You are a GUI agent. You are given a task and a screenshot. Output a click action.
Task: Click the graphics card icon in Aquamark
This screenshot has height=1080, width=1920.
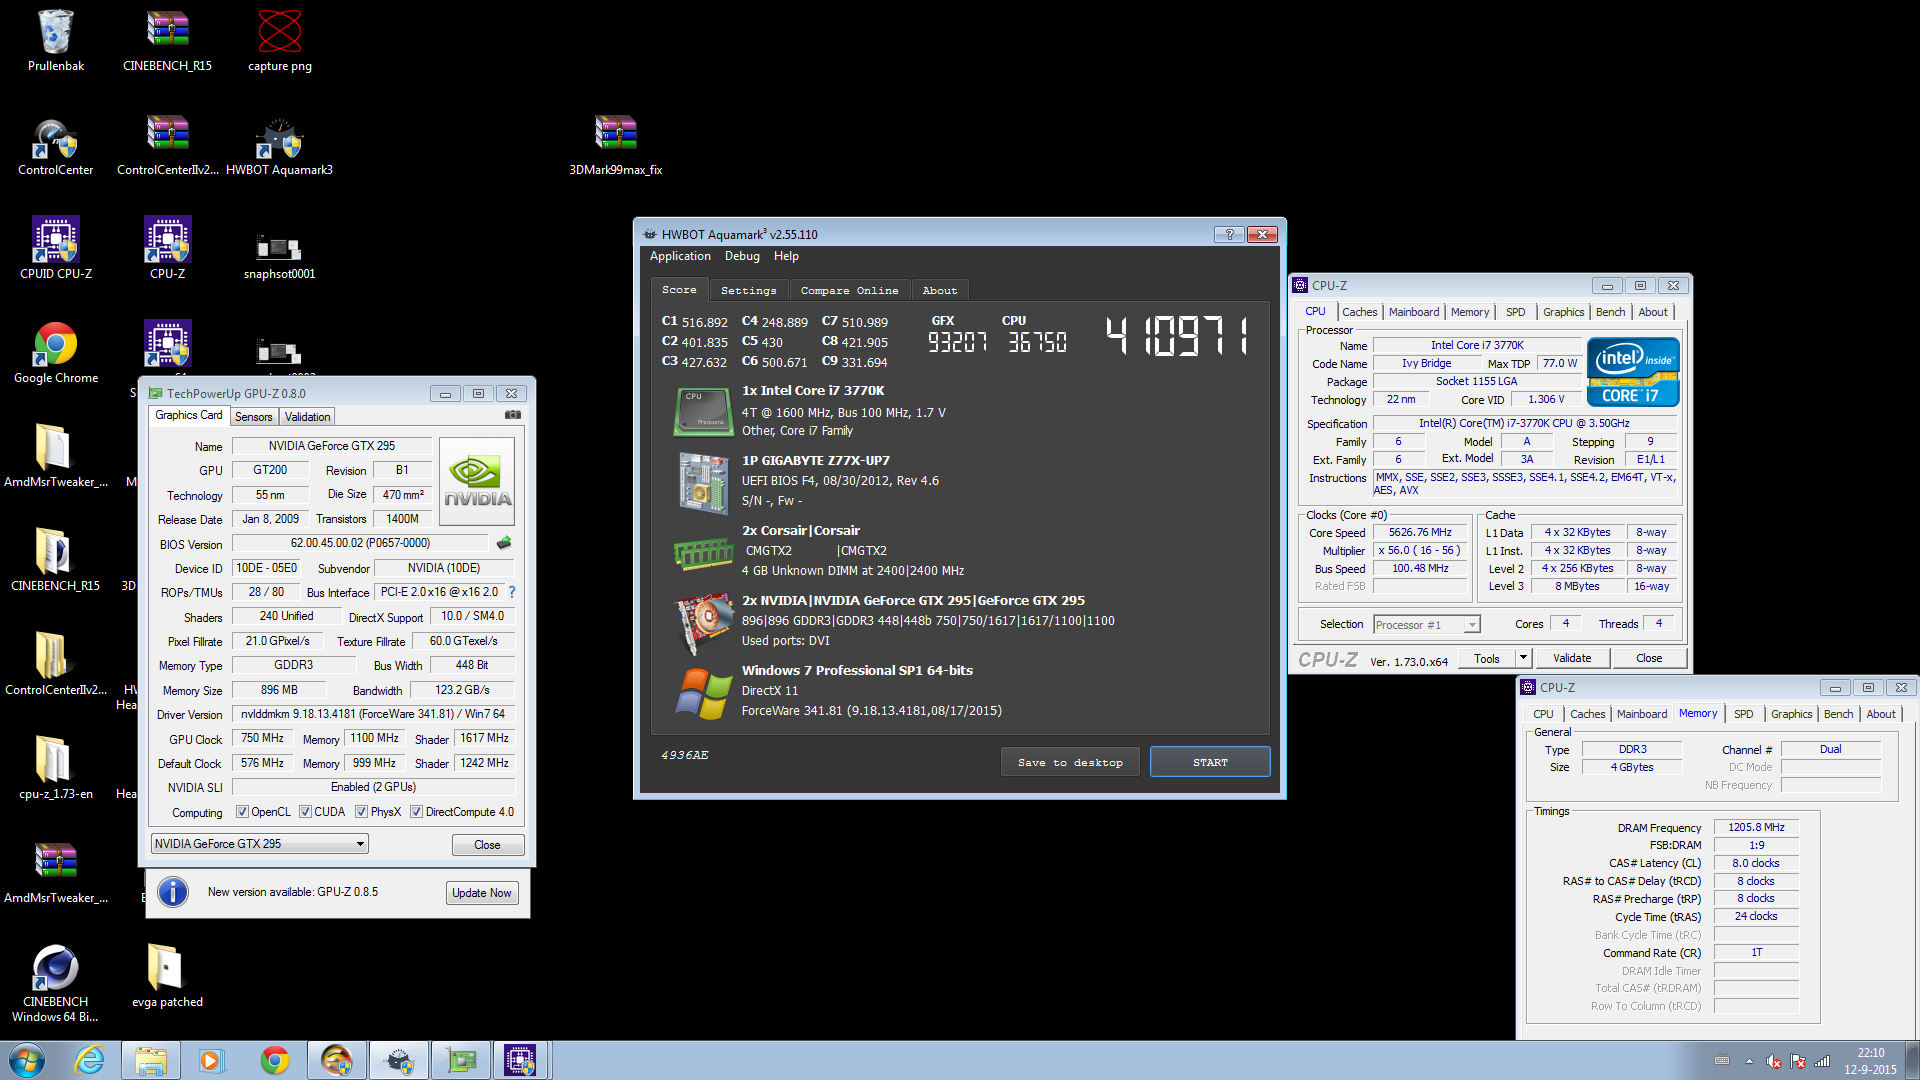pos(704,622)
